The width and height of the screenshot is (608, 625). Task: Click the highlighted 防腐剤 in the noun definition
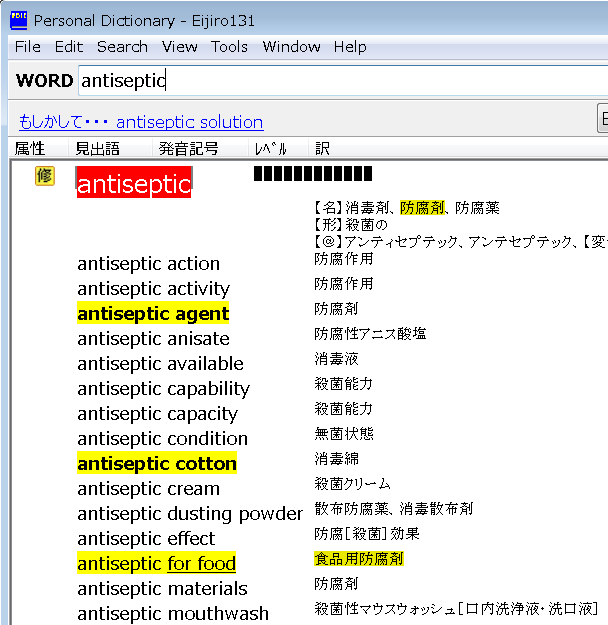pos(422,208)
